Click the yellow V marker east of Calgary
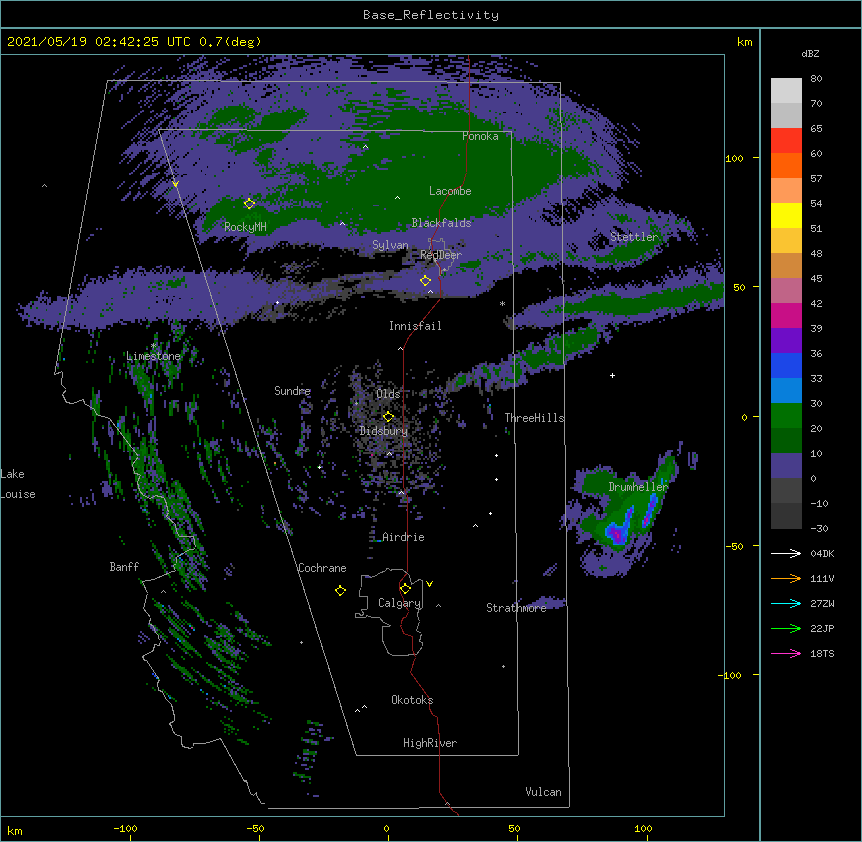 click(429, 584)
